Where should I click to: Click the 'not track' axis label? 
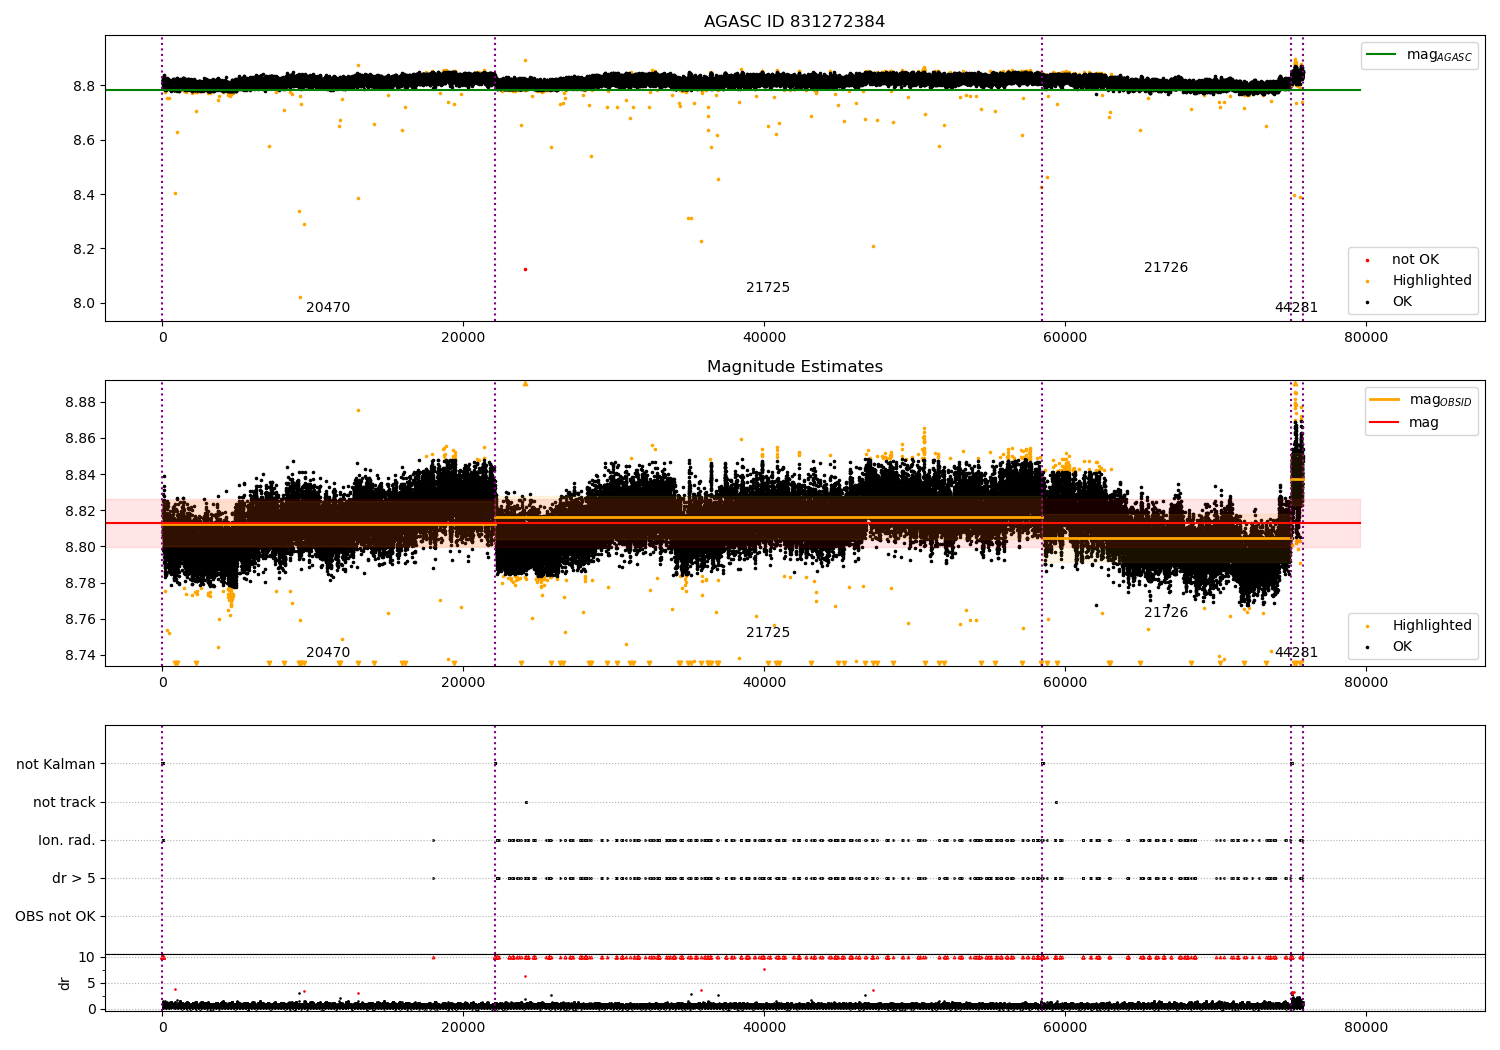point(64,802)
